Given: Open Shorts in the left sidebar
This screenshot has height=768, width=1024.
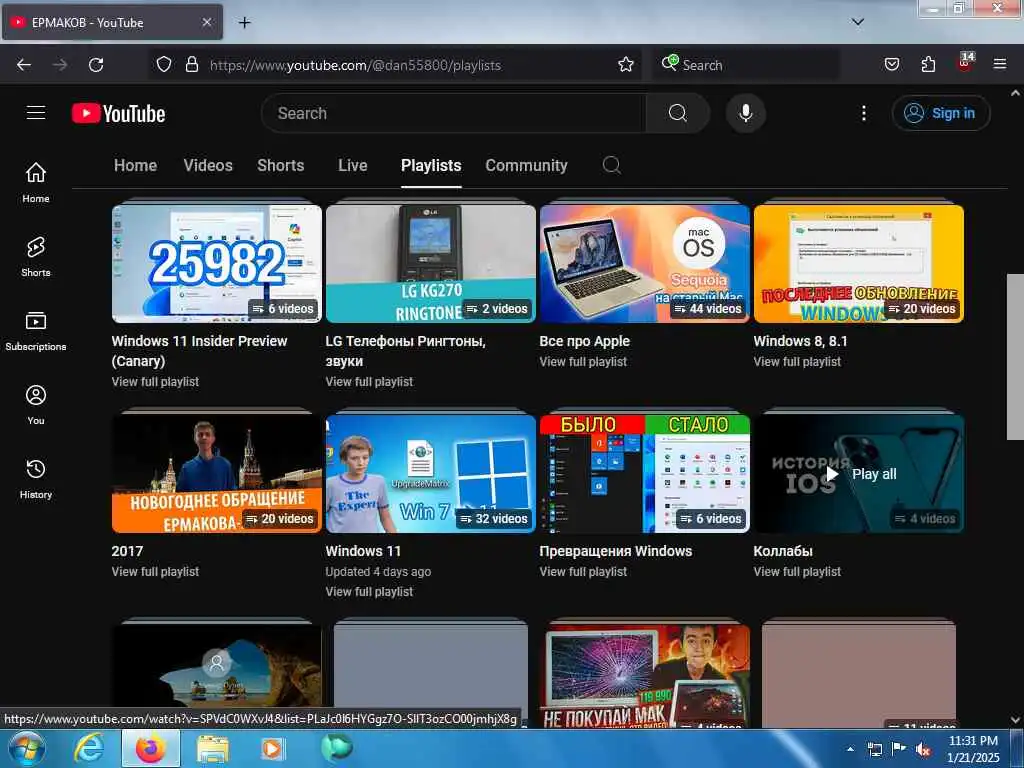Looking at the screenshot, I should click(x=36, y=257).
